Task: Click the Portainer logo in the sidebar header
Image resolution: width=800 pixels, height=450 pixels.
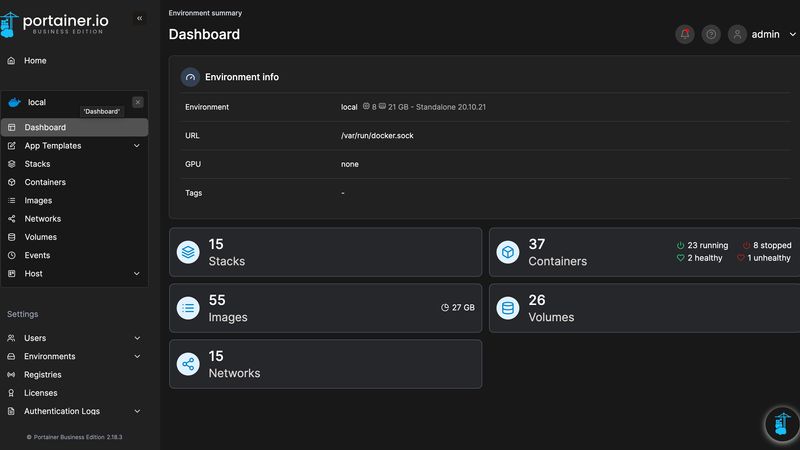Action: [x=62, y=22]
